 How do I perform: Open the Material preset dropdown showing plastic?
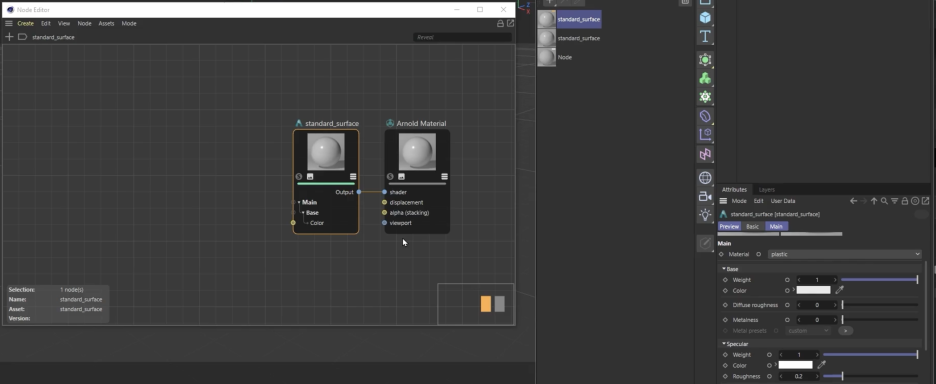click(845, 254)
